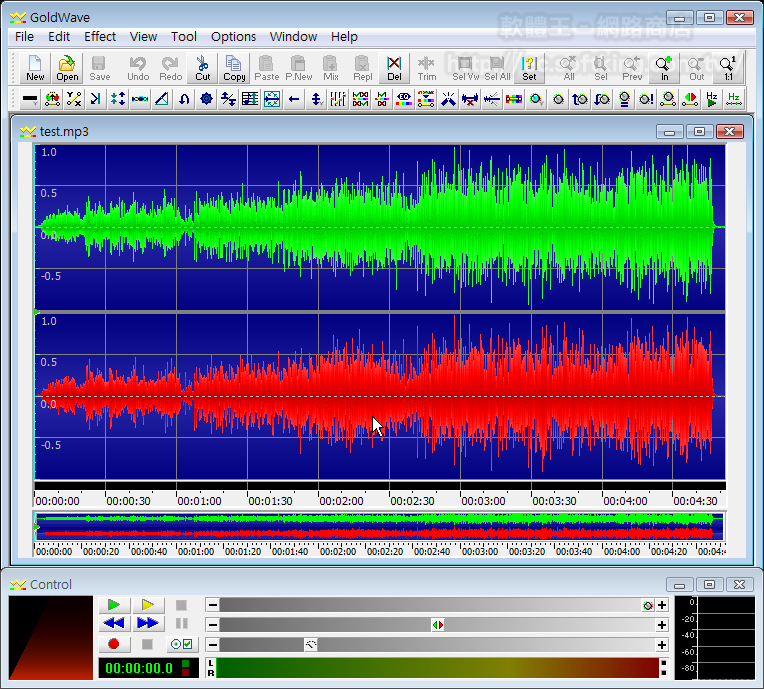Click plus button on volume slider
764x689 pixels.
click(662, 605)
